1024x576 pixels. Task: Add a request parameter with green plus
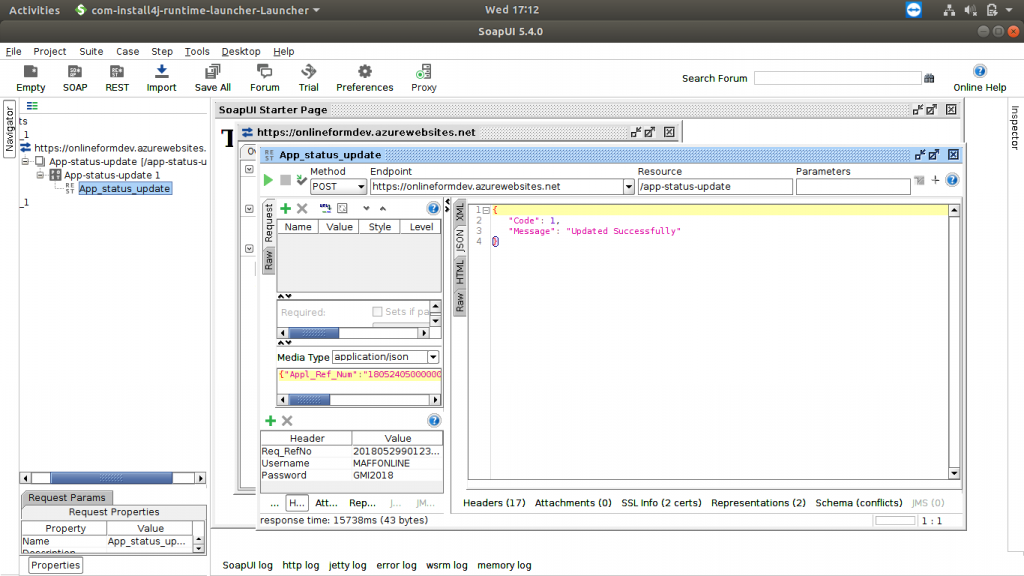285,208
